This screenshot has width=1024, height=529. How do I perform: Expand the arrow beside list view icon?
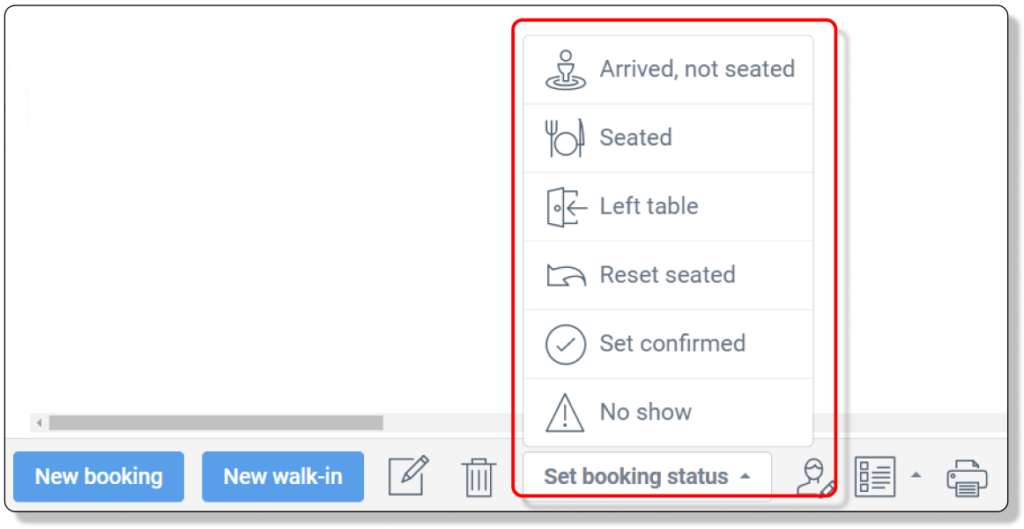tap(916, 475)
